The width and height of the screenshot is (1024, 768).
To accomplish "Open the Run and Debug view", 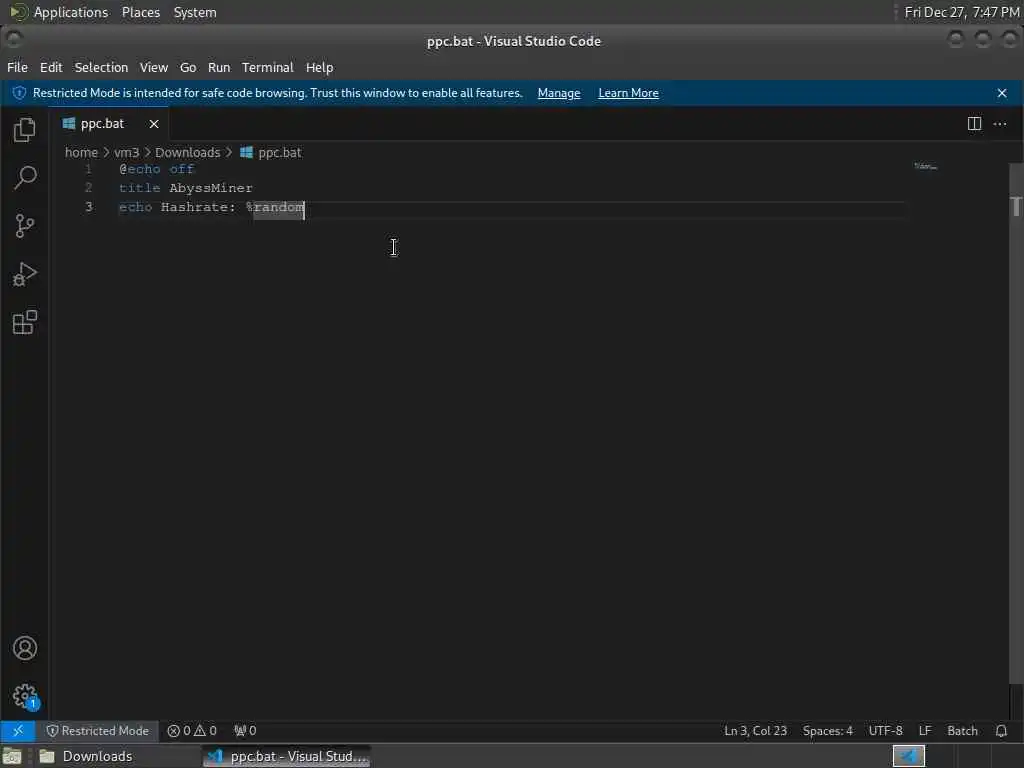I will (24, 274).
